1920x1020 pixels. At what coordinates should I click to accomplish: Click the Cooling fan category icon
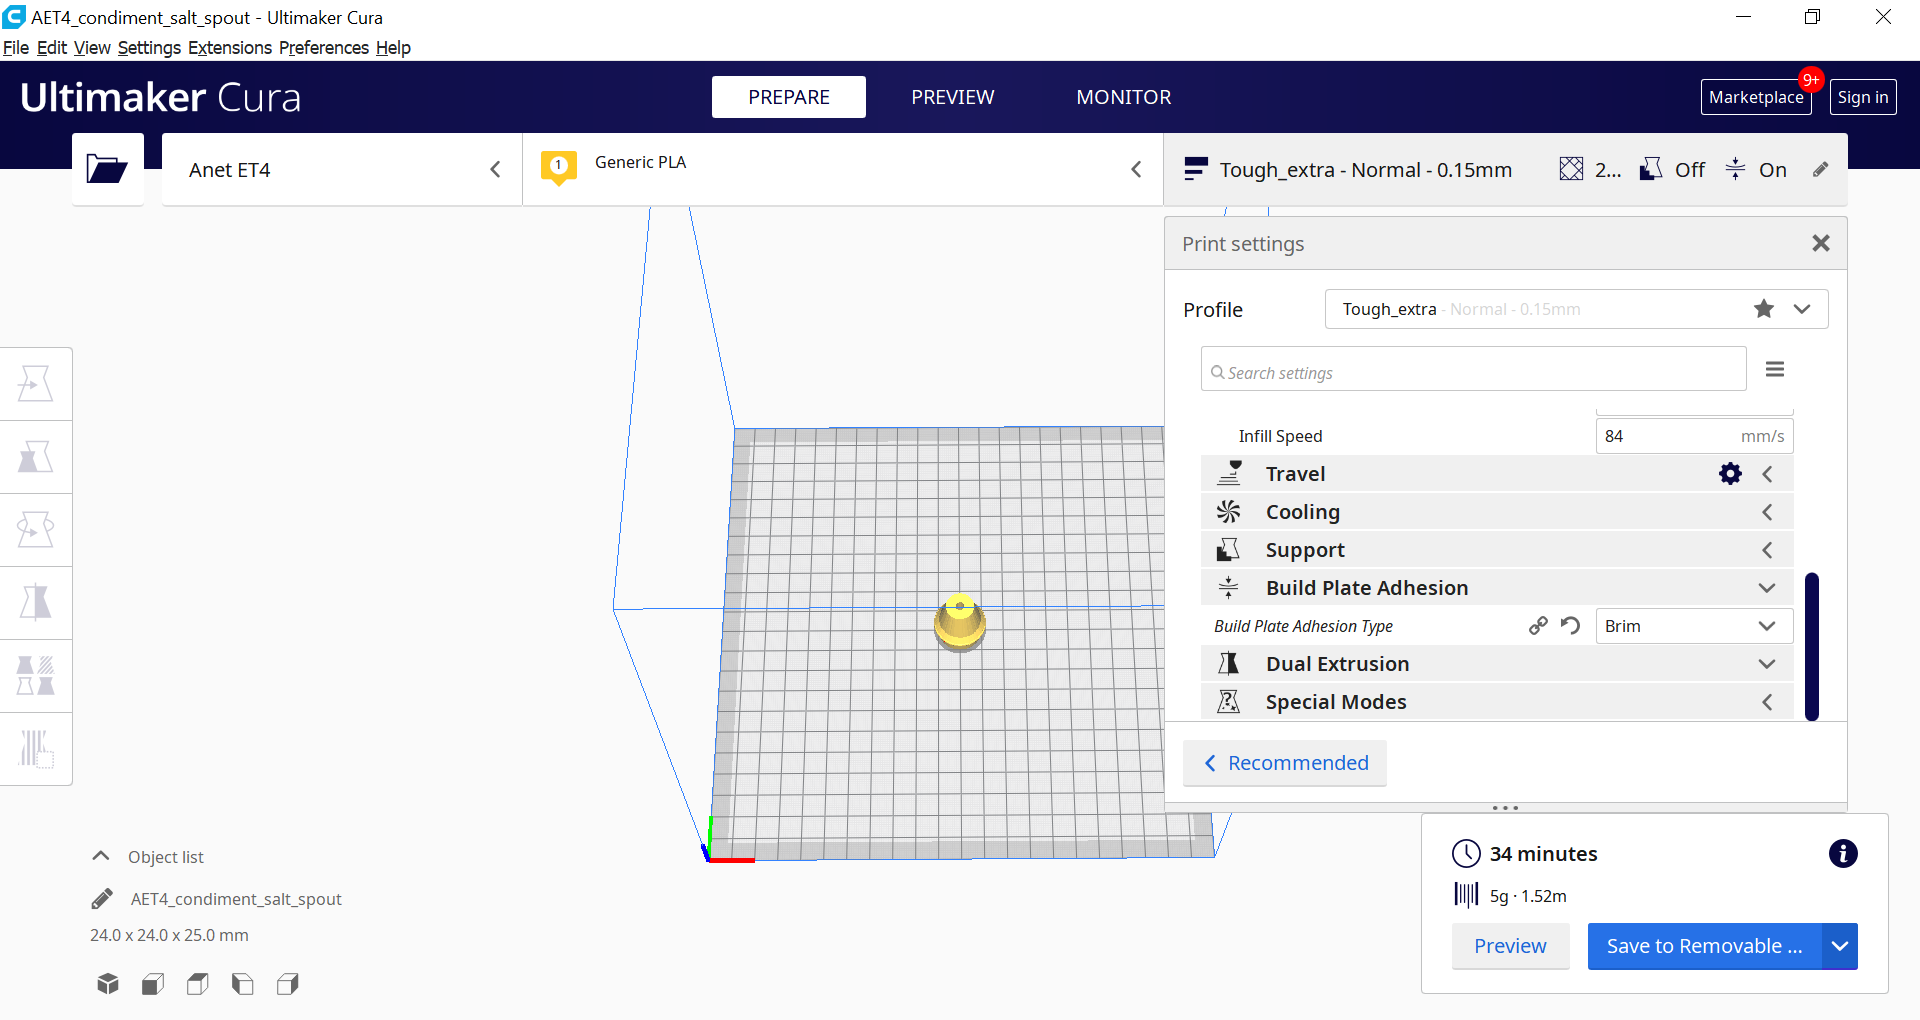1228,512
